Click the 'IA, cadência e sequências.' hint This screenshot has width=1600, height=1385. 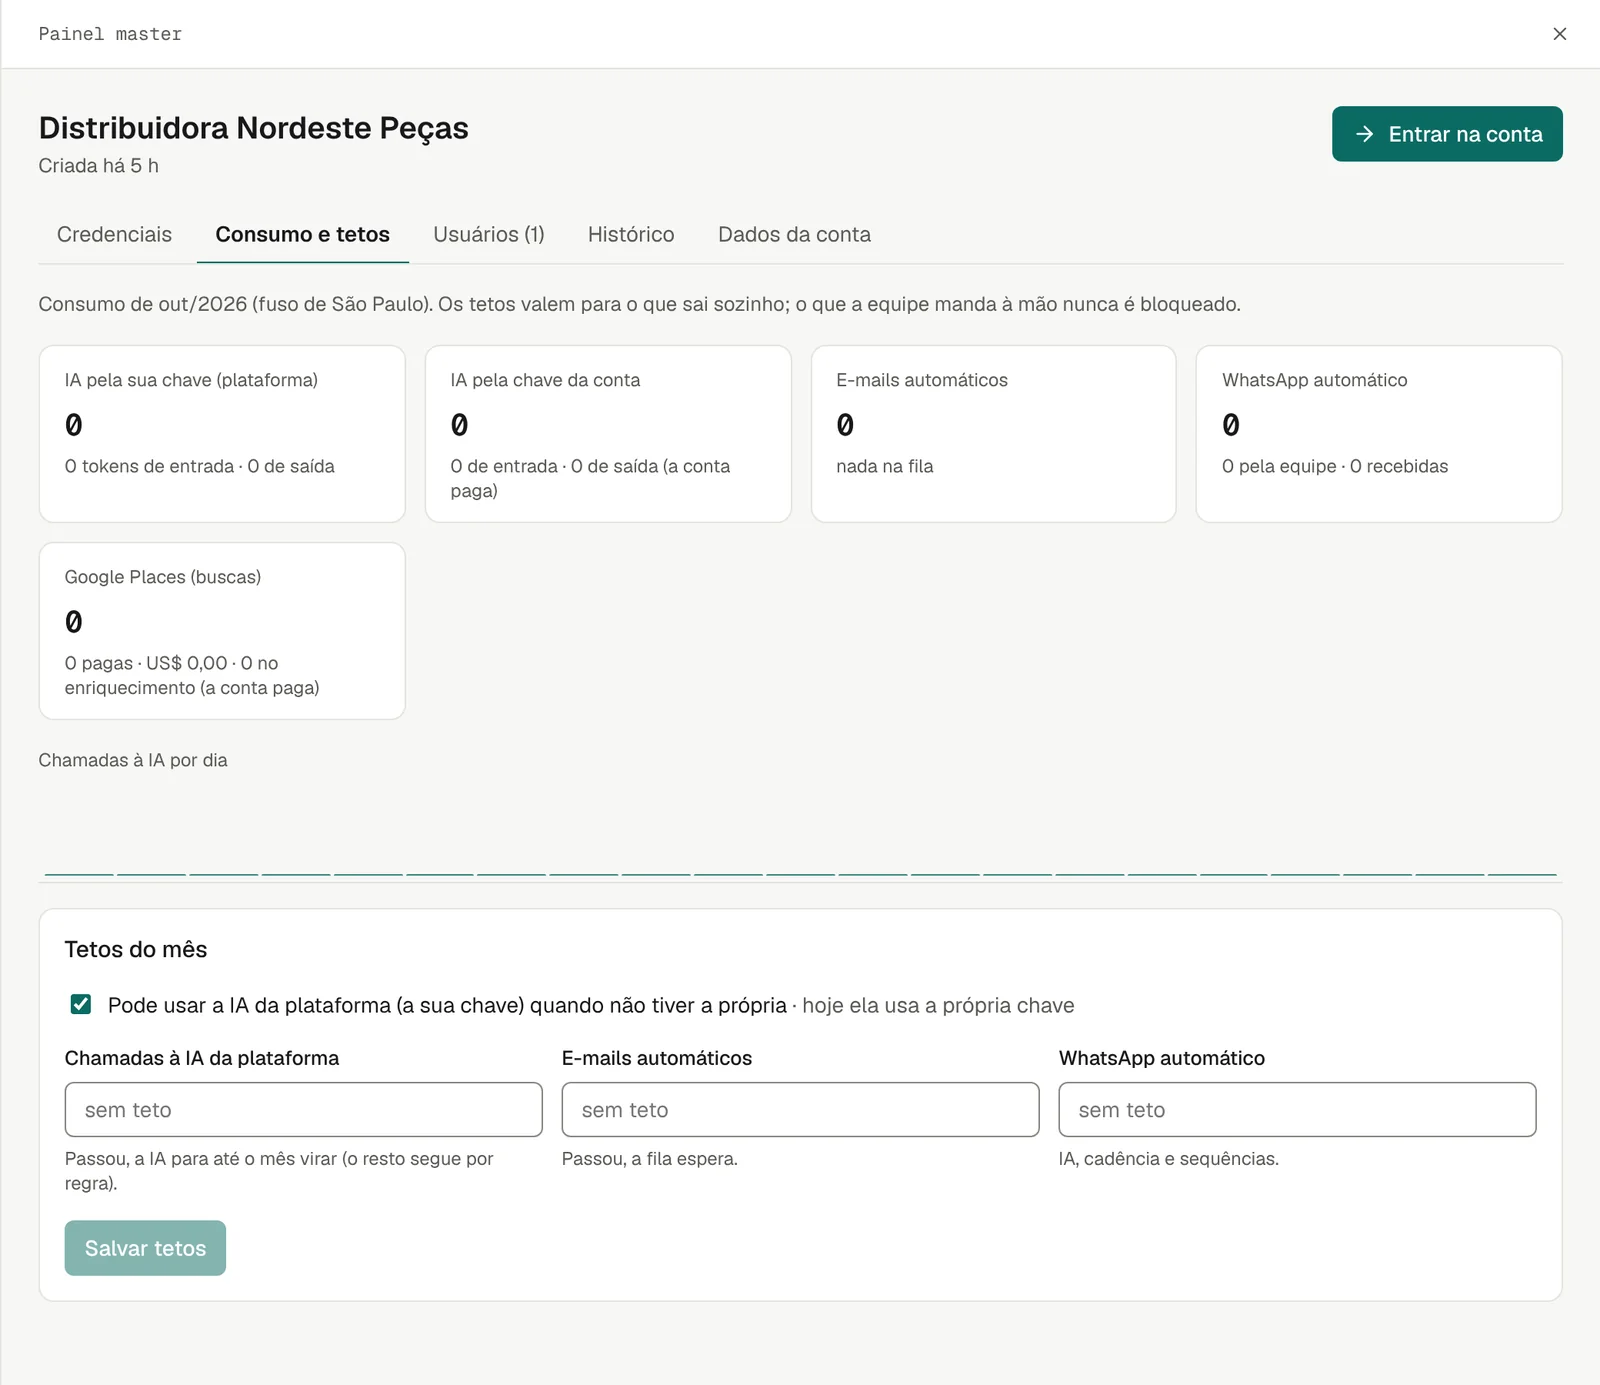point(1168,1159)
